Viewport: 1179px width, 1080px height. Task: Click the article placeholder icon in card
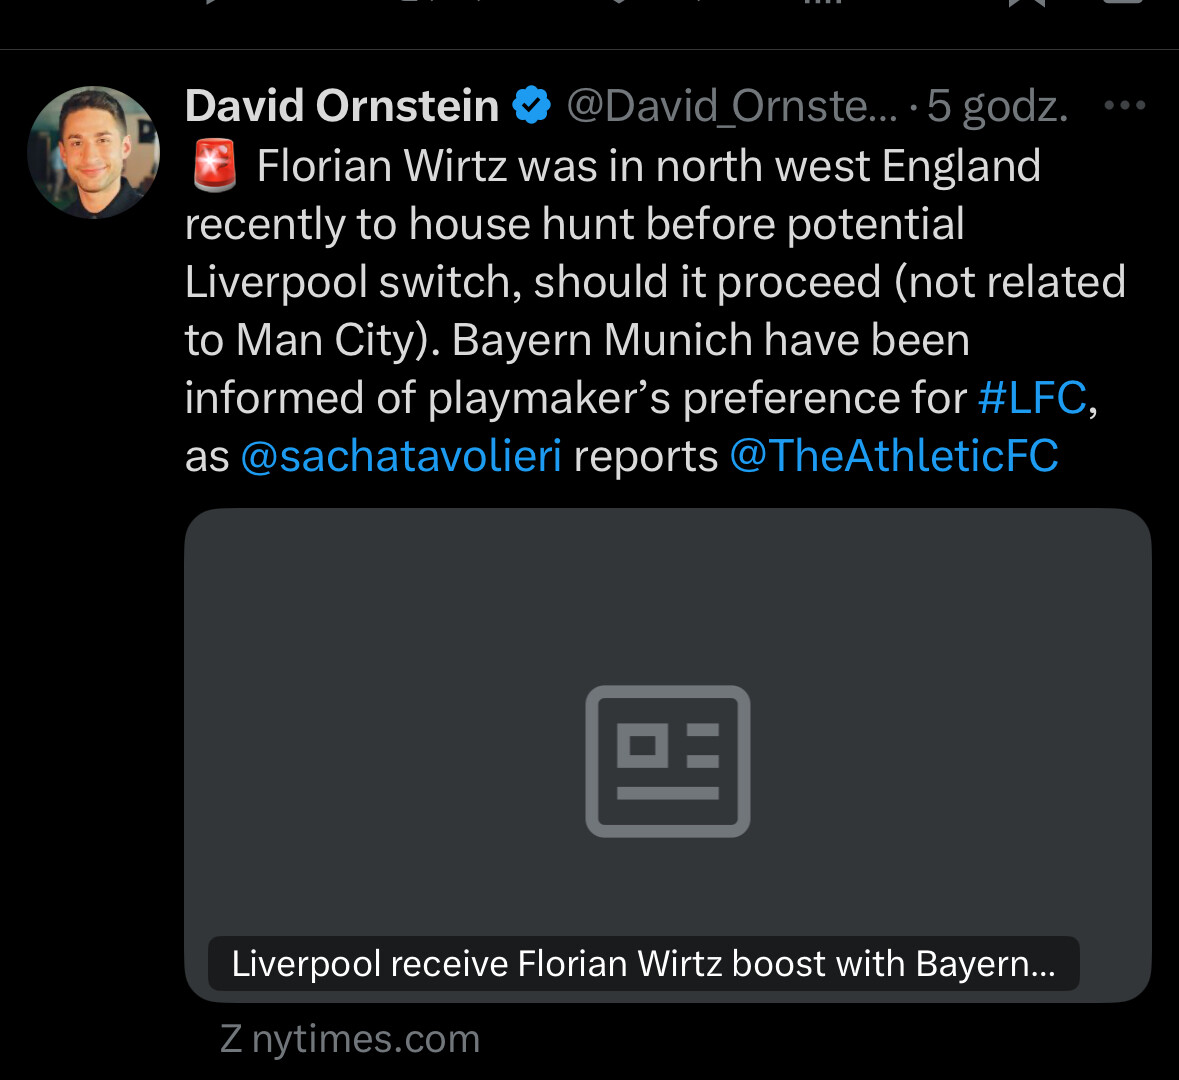click(x=667, y=761)
